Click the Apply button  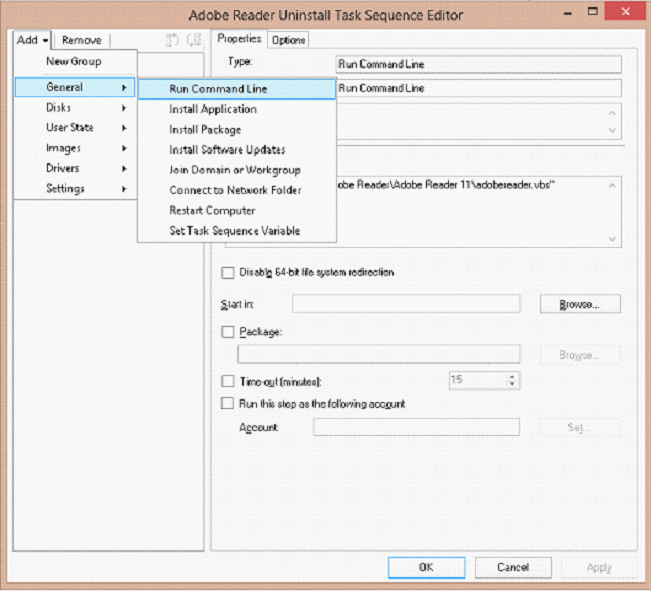pos(599,567)
